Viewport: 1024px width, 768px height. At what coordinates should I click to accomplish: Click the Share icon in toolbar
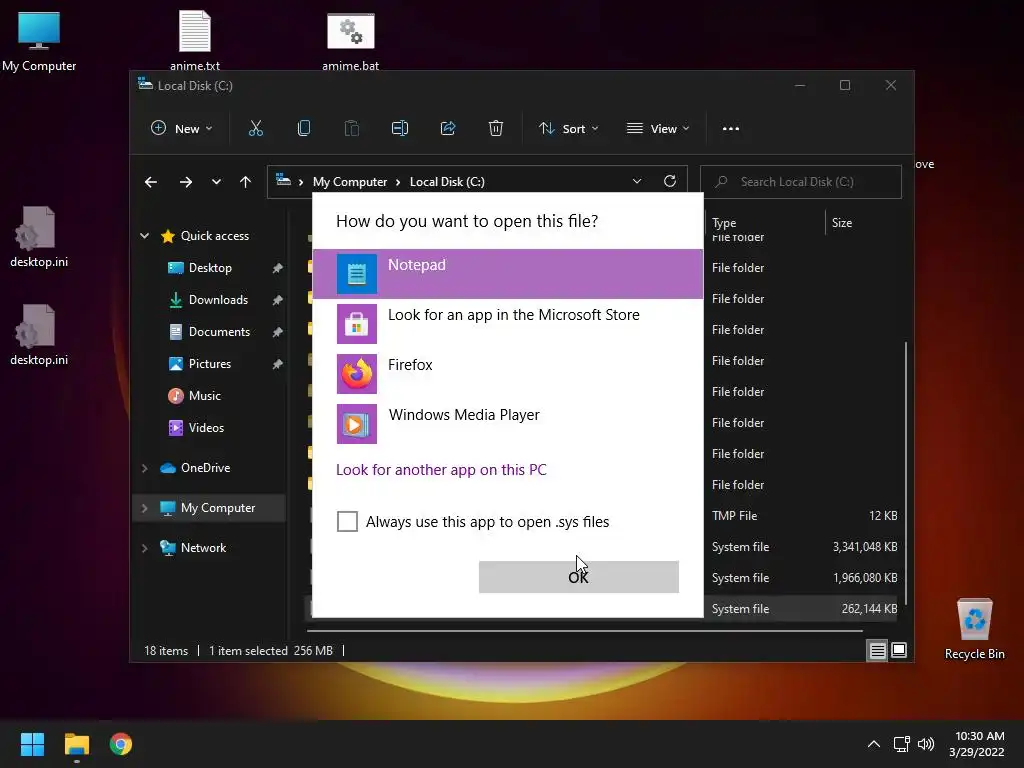pos(448,129)
